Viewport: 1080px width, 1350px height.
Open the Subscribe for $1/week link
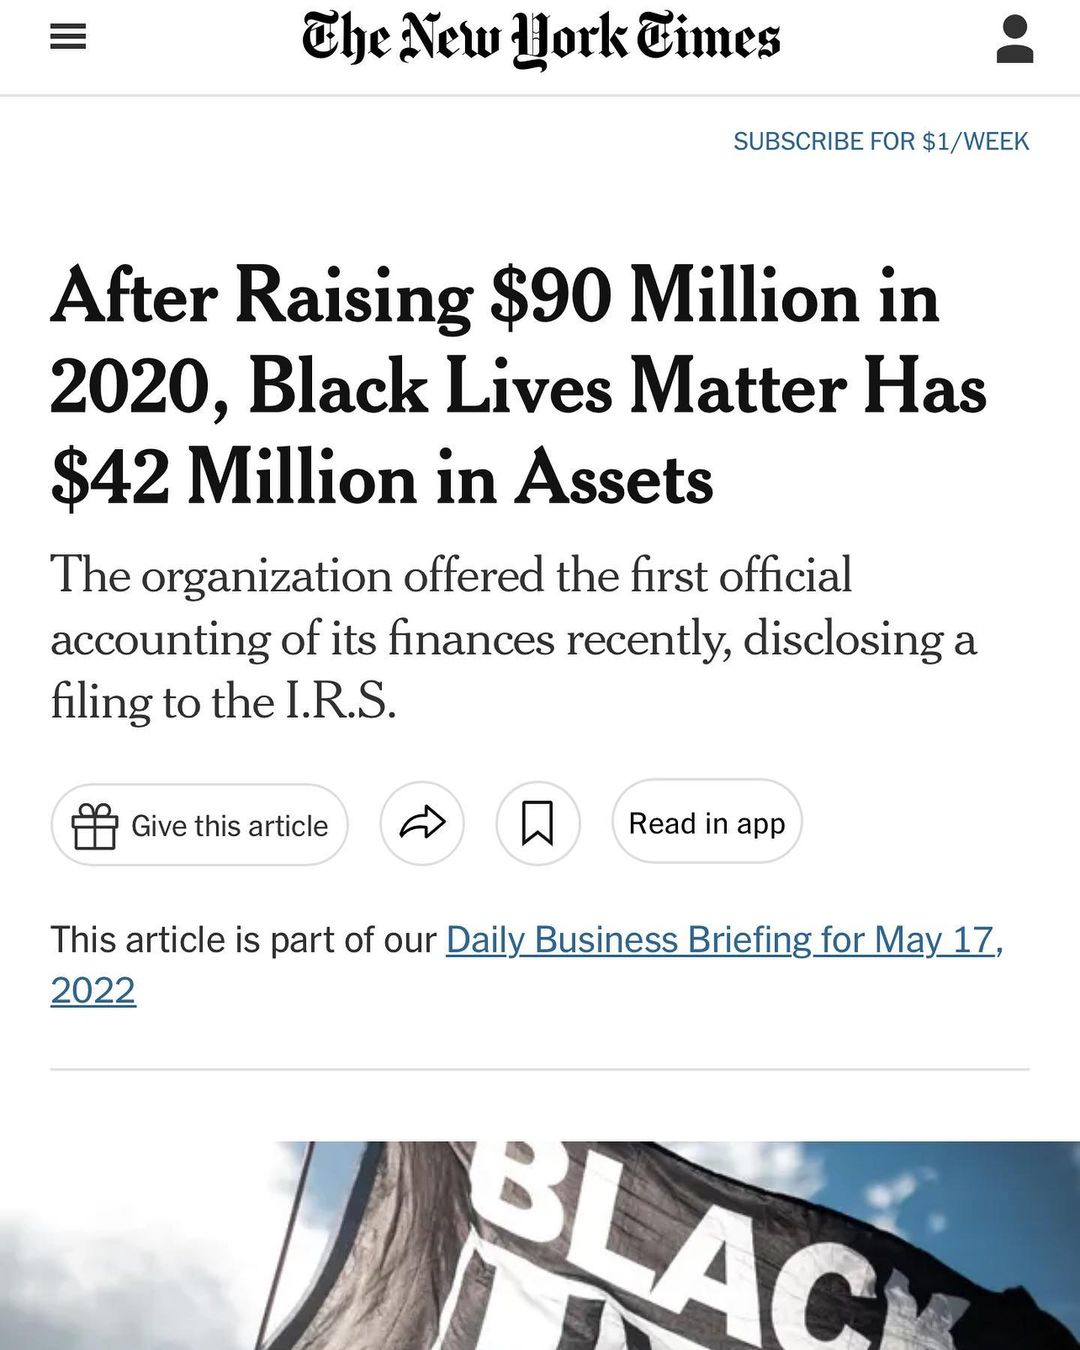pyautogui.click(x=880, y=141)
